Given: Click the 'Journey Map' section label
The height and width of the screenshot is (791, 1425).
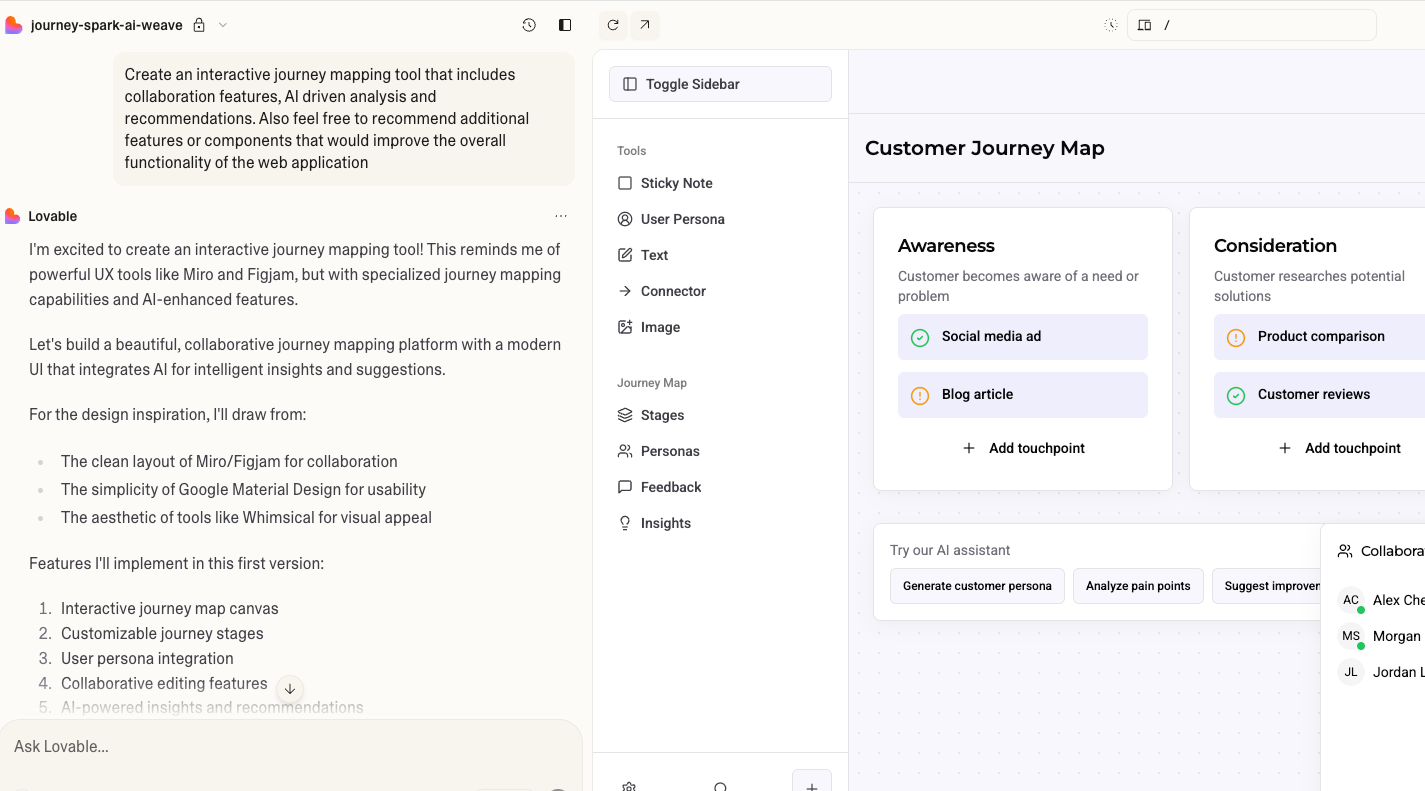Looking at the screenshot, I should tap(652, 383).
